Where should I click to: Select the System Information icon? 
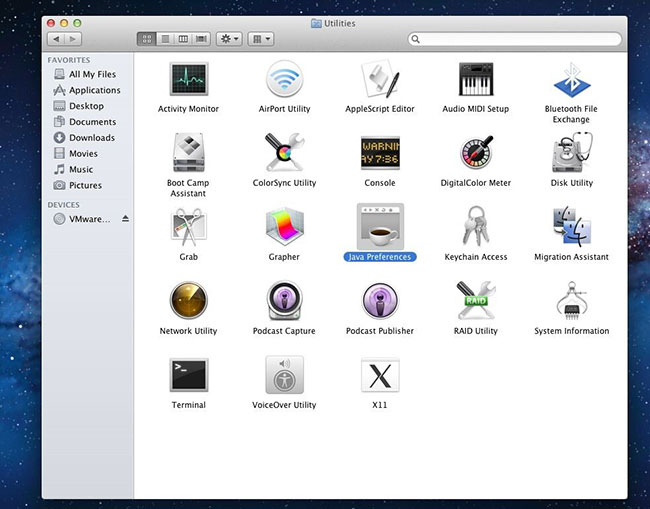click(572, 301)
